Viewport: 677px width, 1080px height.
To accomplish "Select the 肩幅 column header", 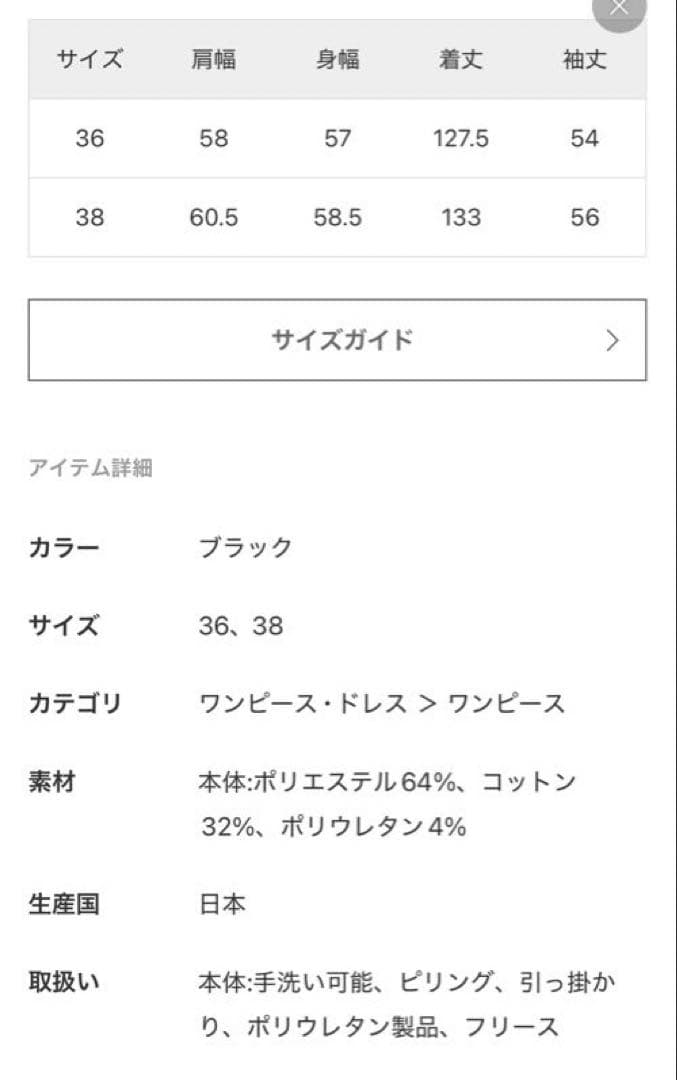I will (x=213, y=60).
